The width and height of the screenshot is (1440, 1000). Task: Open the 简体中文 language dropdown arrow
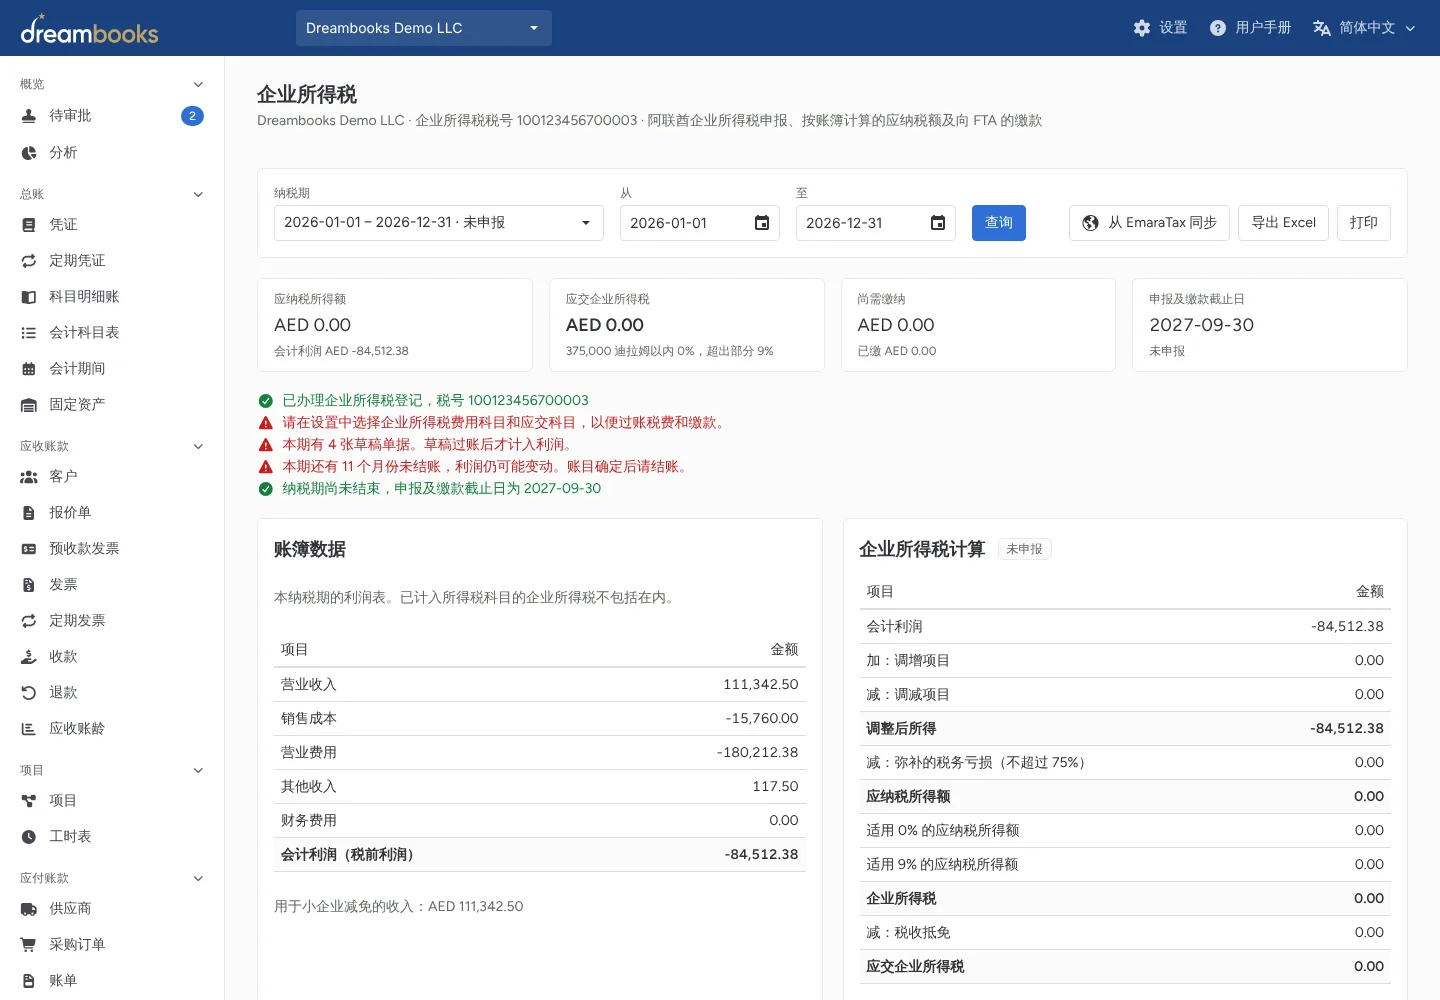pyautogui.click(x=1410, y=28)
